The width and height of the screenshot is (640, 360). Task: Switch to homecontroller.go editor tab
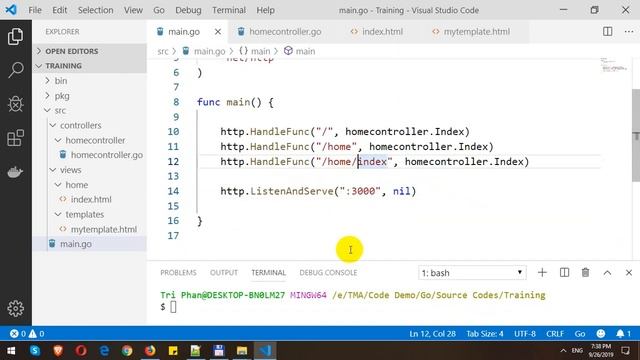[x=285, y=31]
